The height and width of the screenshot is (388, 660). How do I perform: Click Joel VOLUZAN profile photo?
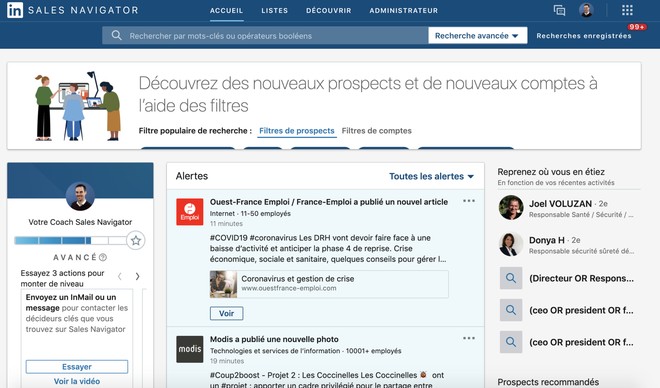click(x=511, y=207)
